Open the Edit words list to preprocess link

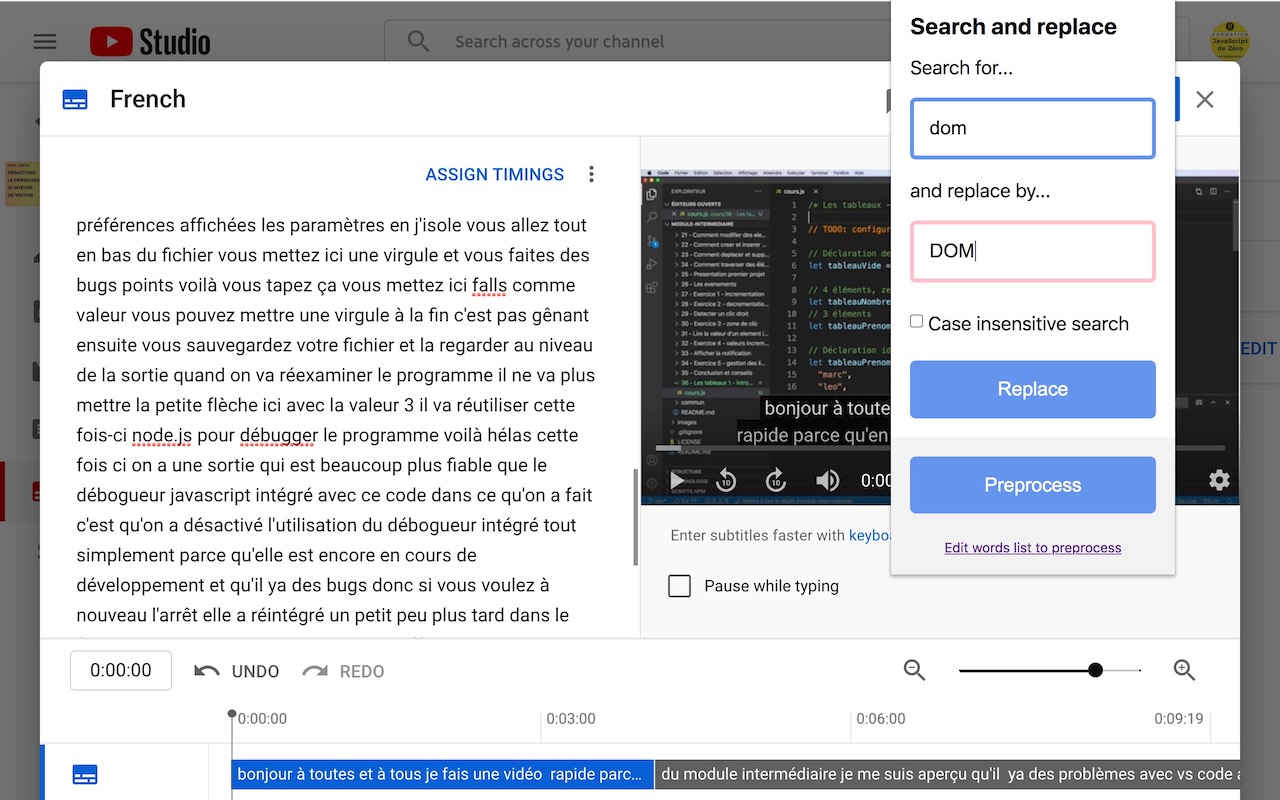point(1032,548)
